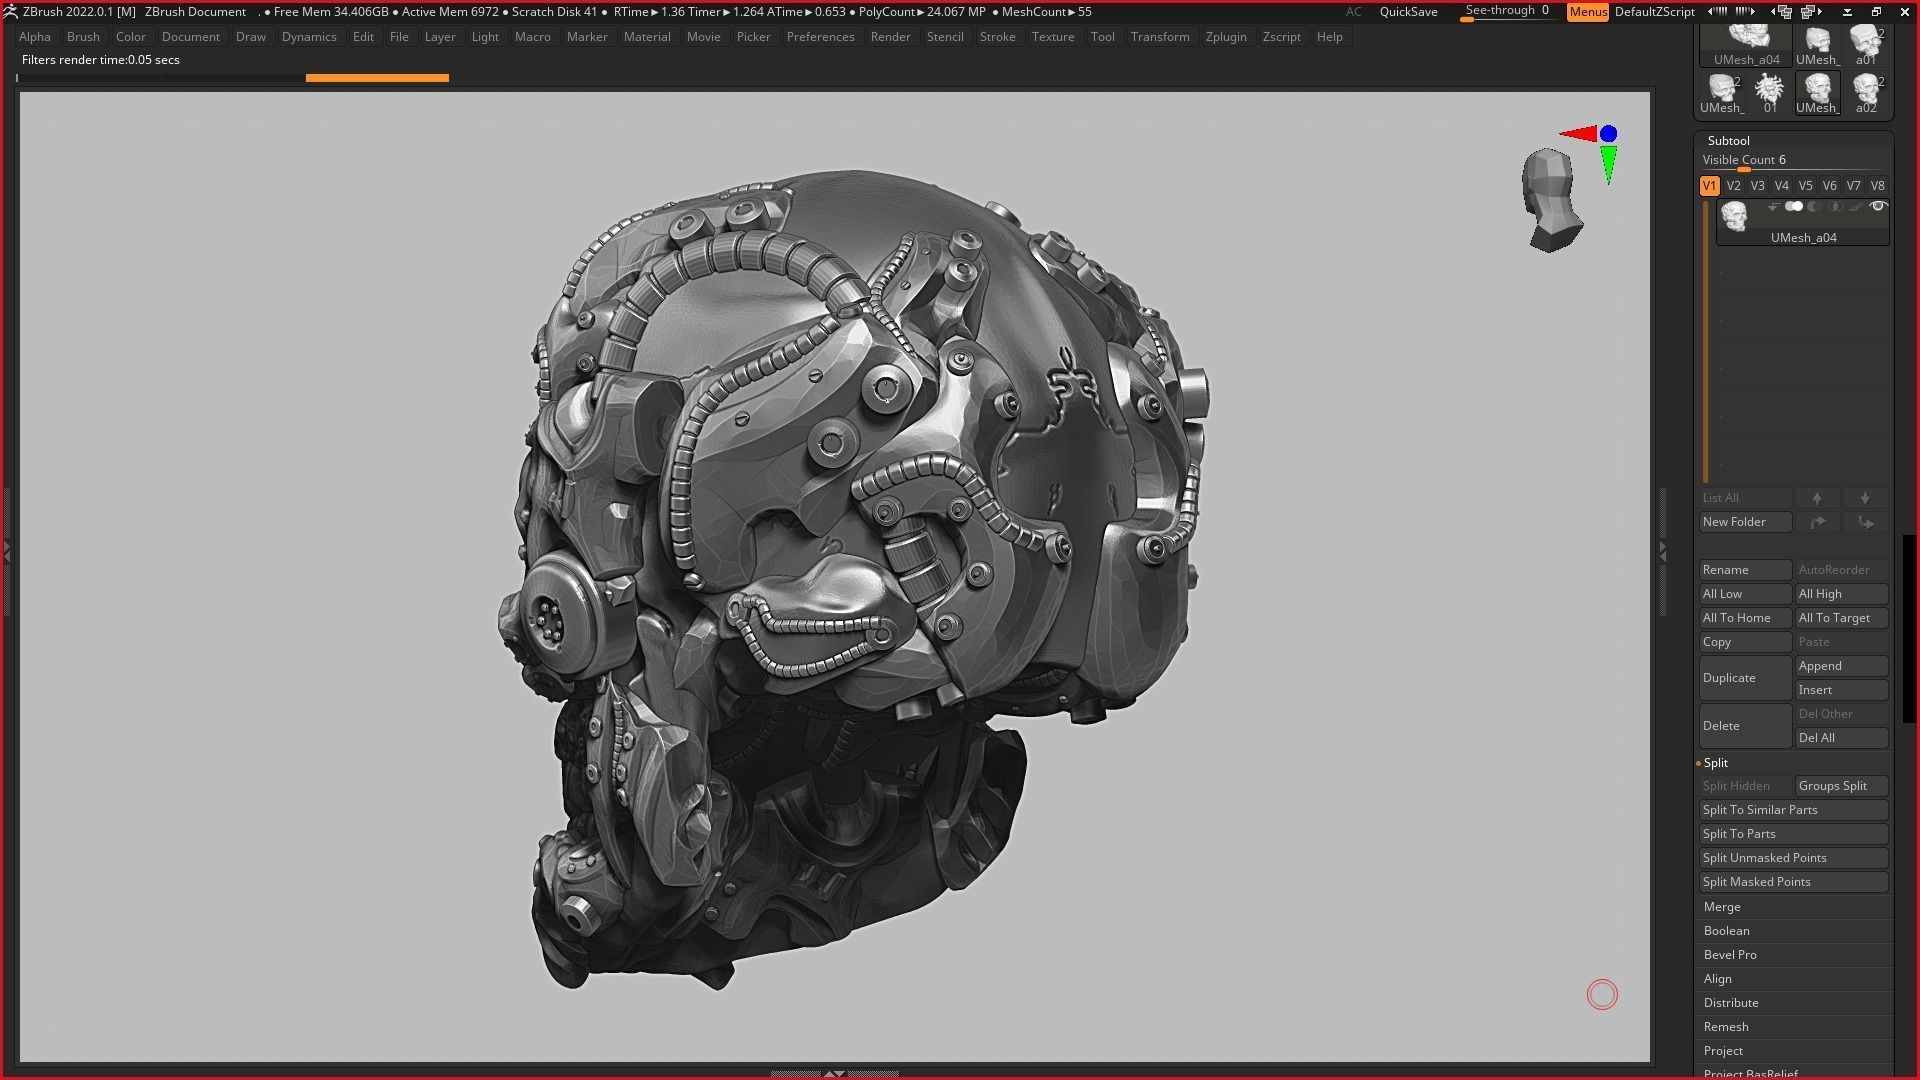Open the Dynamics menu
The width and height of the screenshot is (1920, 1080).
tap(309, 37)
